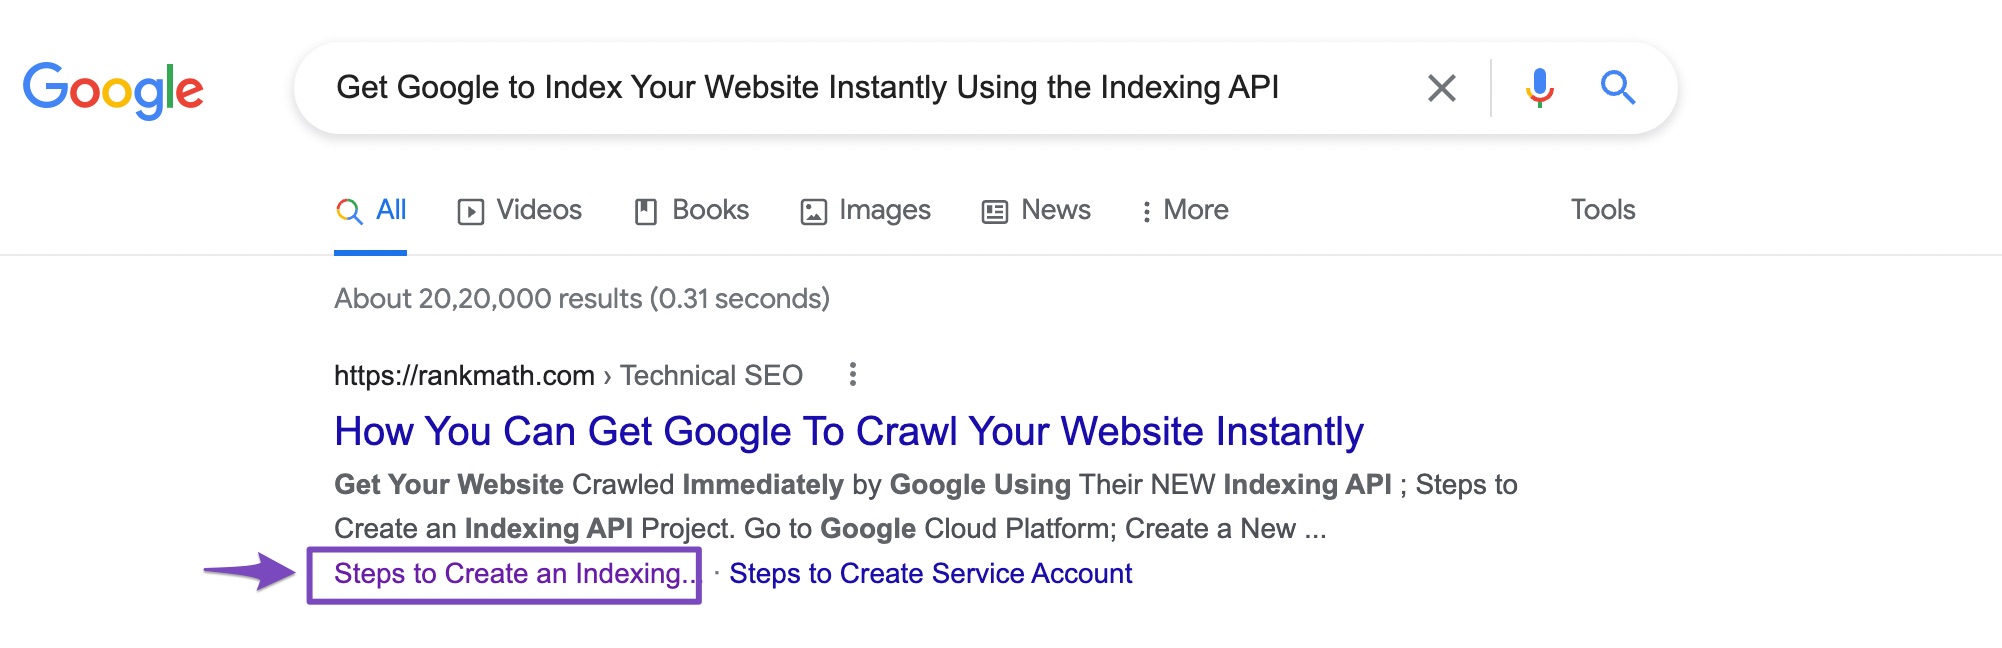Click the Videos play icon
This screenshot has height=648, width=2002.
[x=472, y=210]
